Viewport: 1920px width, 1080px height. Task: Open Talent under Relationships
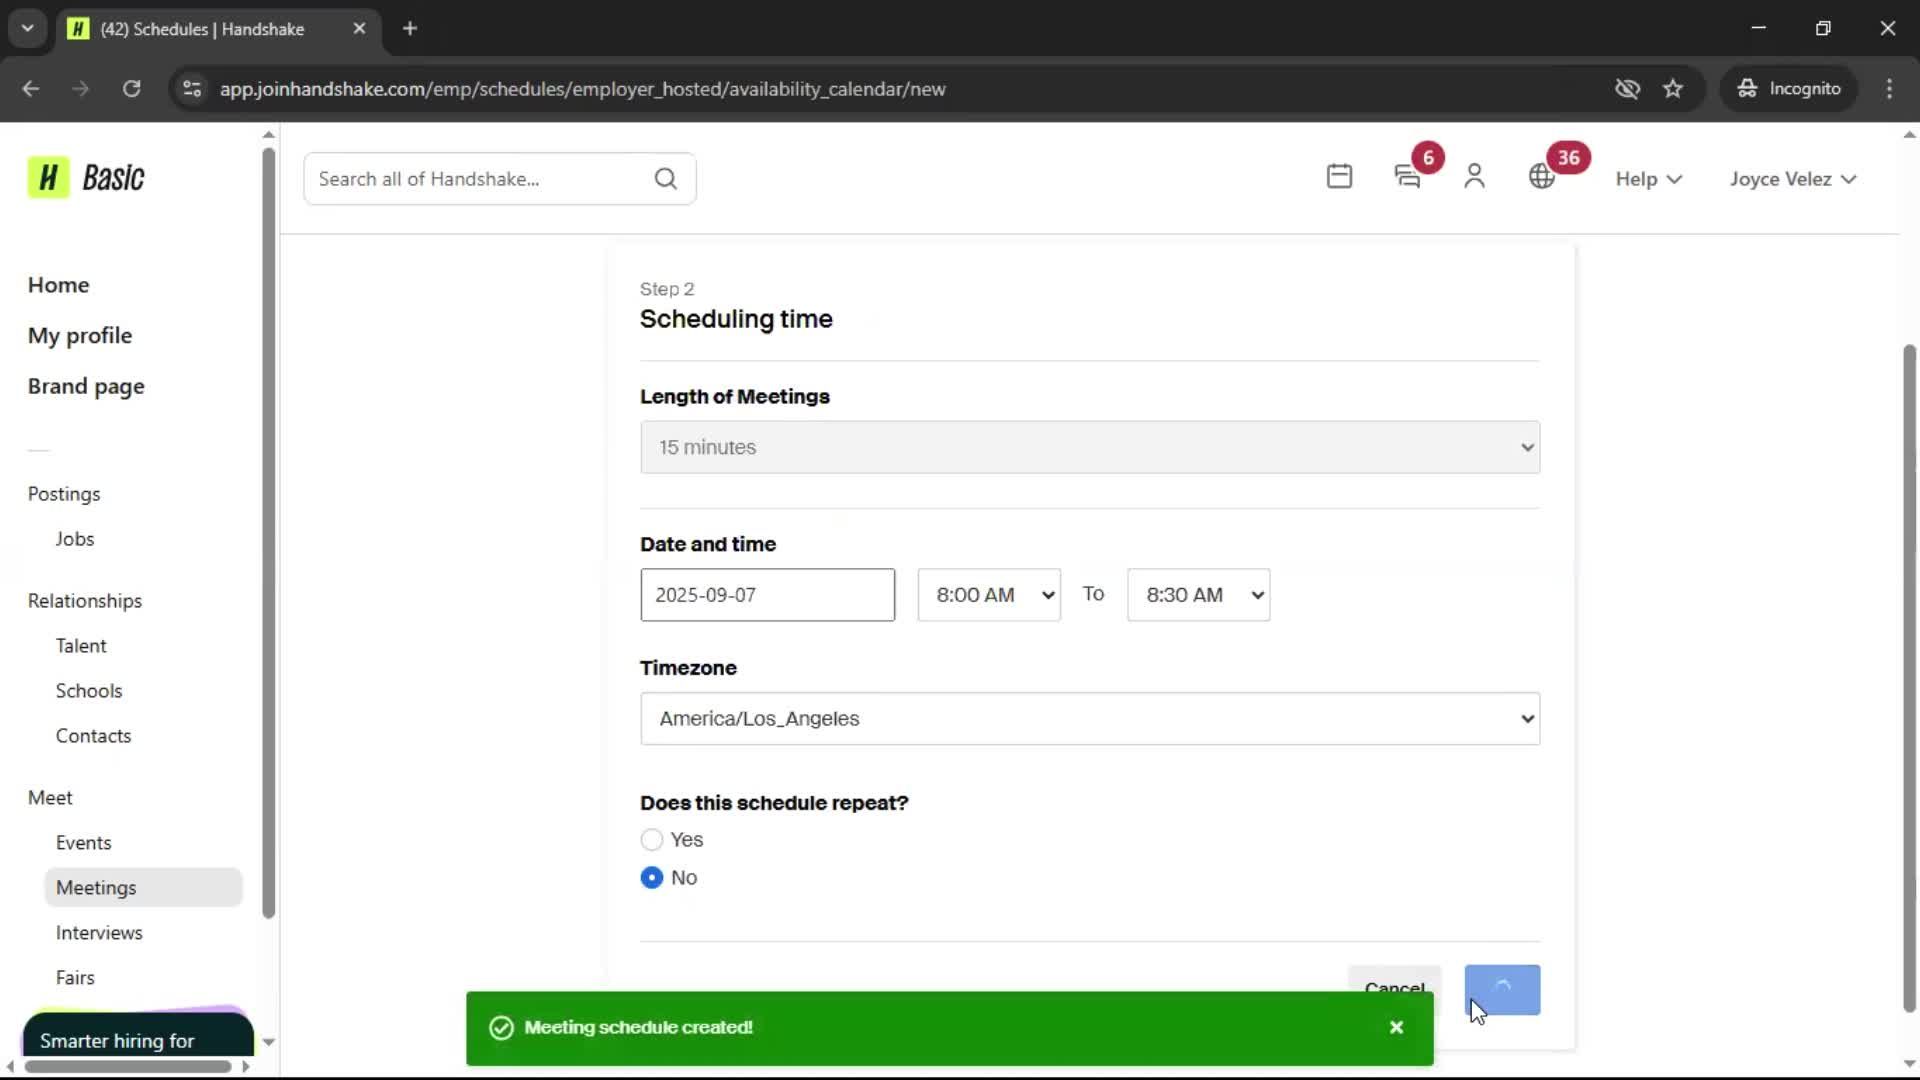(81, 646)
